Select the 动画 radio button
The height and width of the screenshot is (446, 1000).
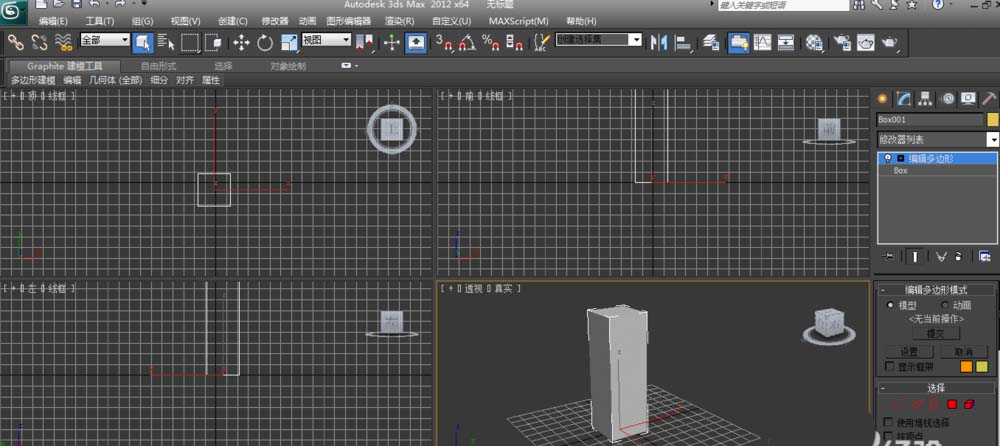(943, 305)
